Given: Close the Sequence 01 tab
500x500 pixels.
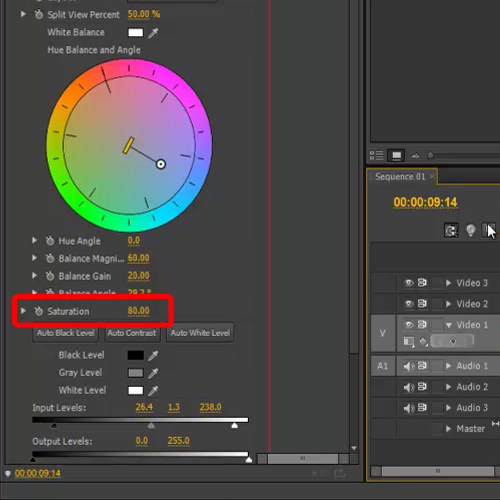Looking at the screenshot, I should 432,176.
